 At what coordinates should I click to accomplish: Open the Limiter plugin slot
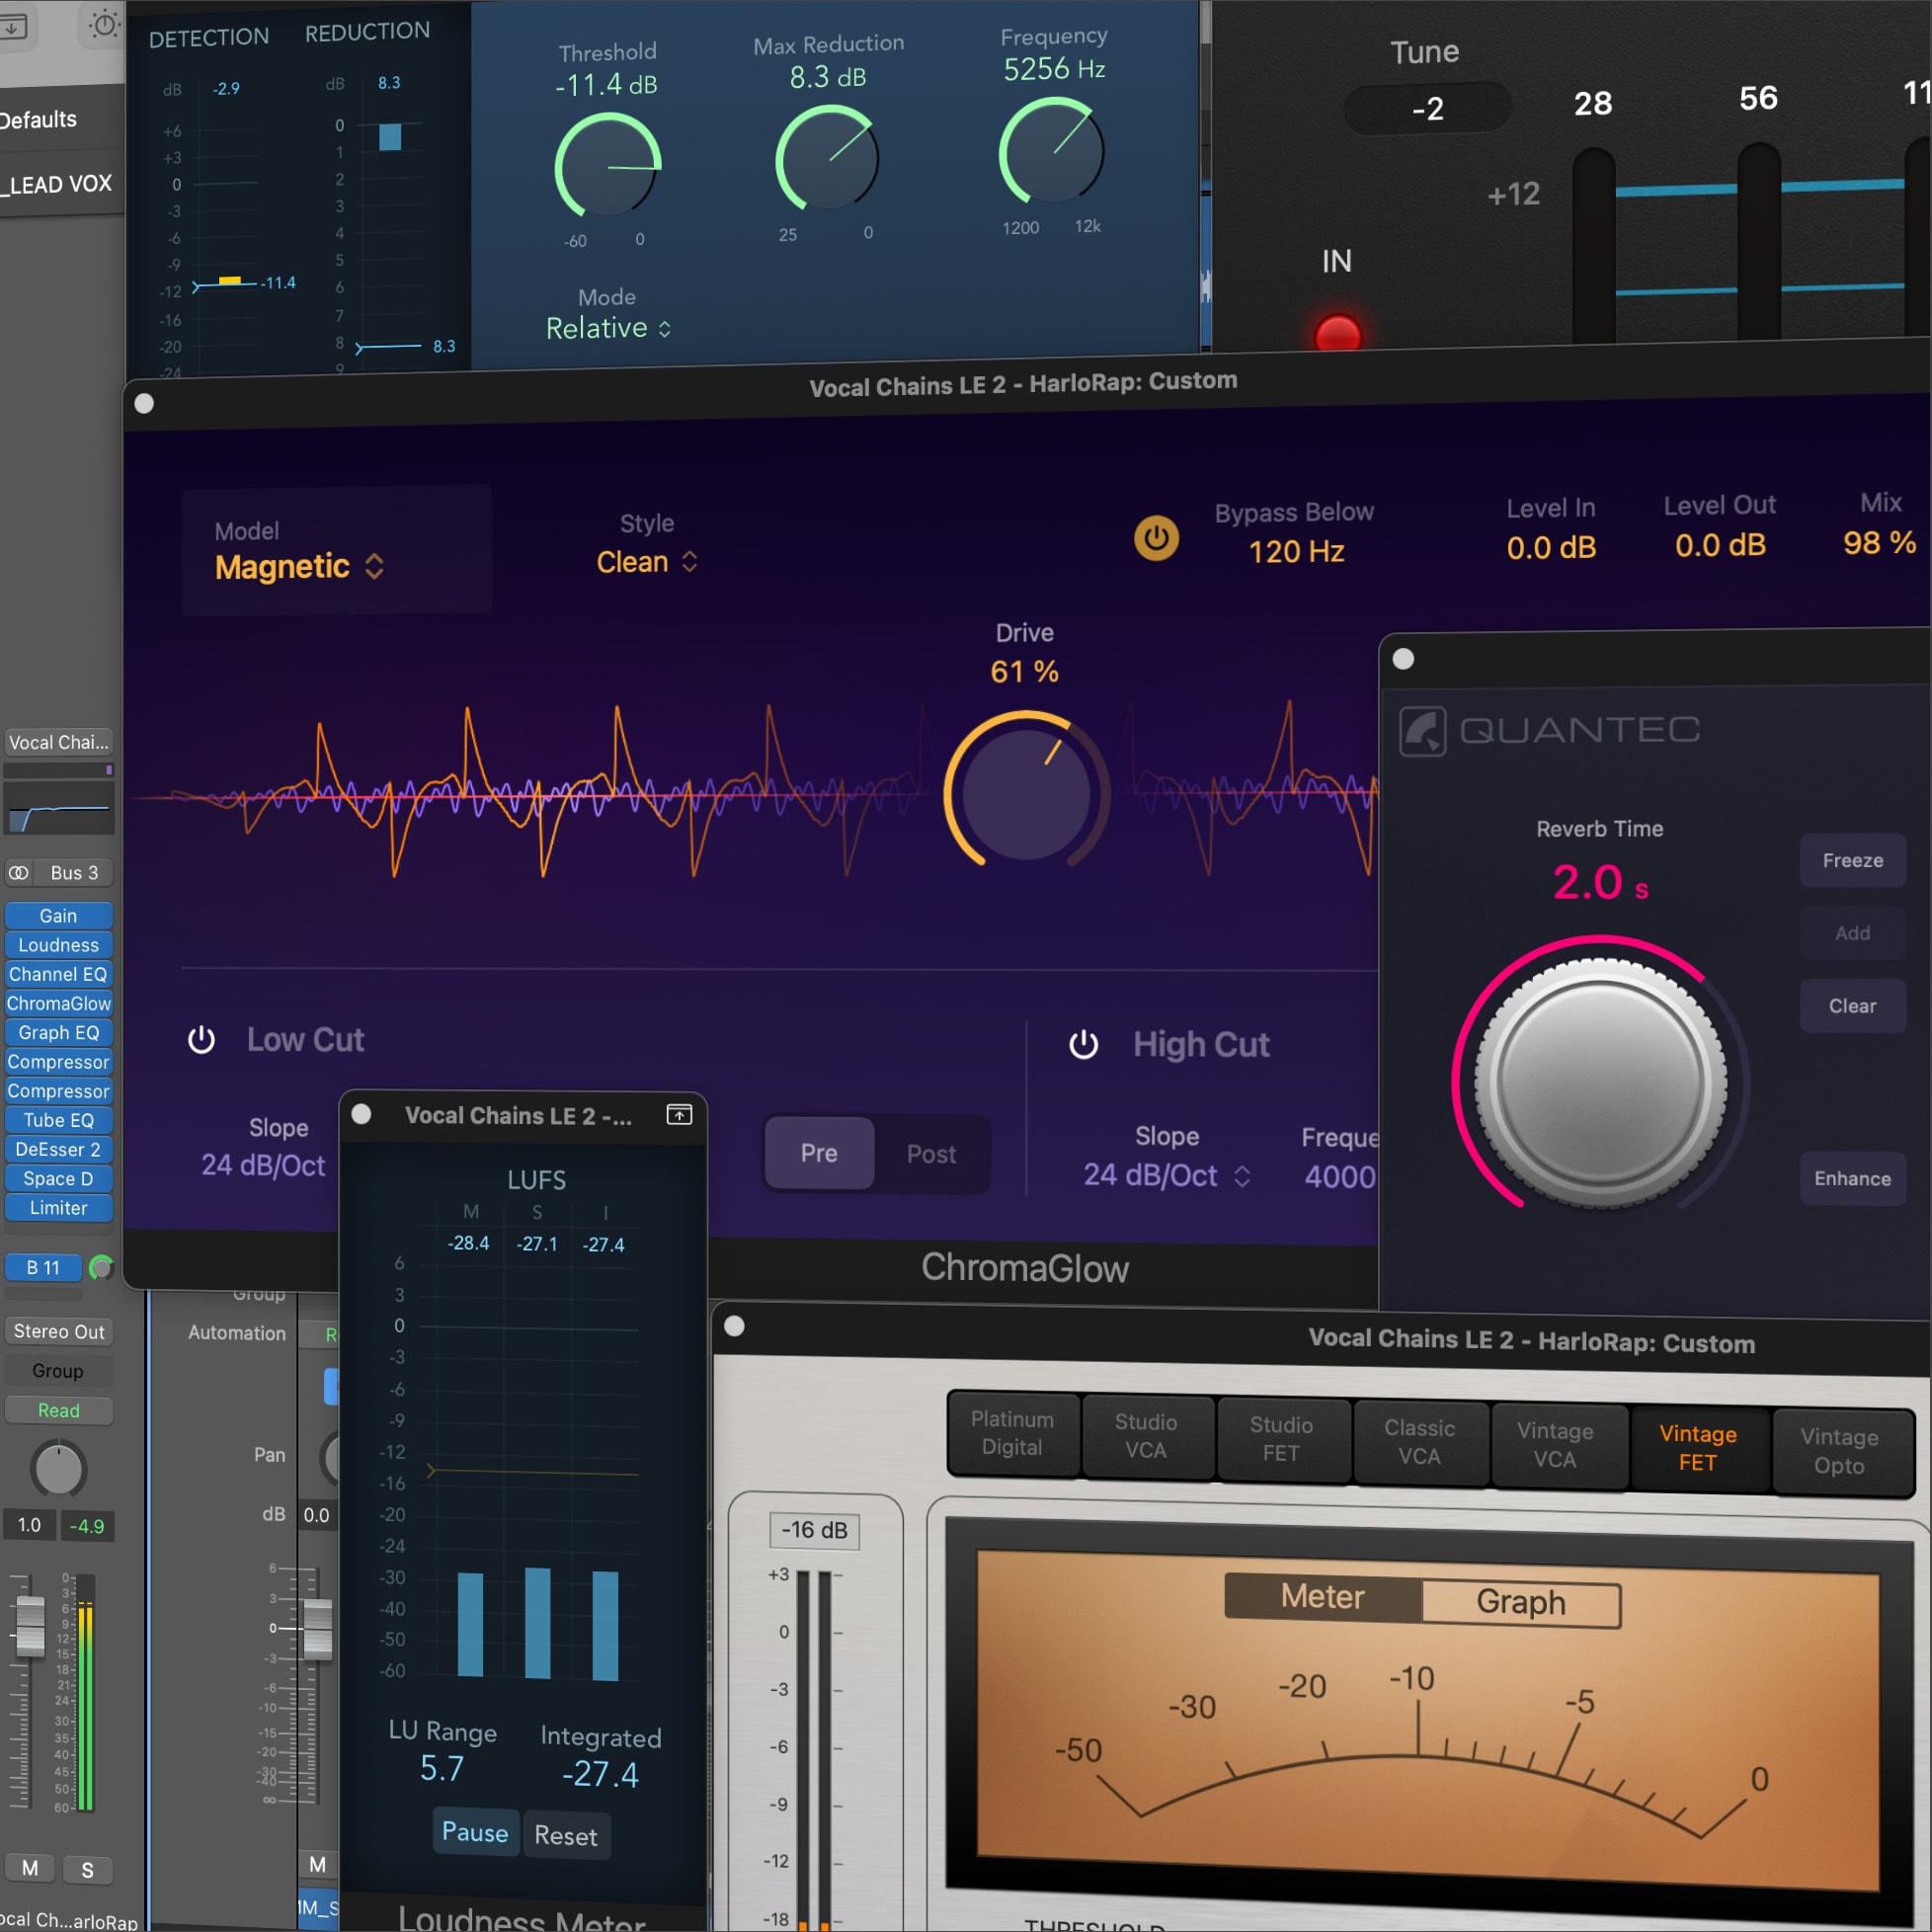pos(58,1207)
